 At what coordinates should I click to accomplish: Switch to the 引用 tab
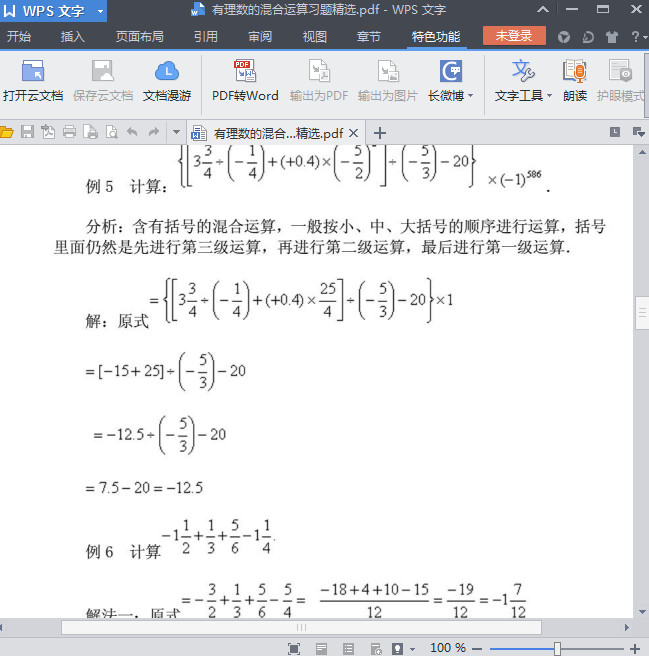coord(205,36)
